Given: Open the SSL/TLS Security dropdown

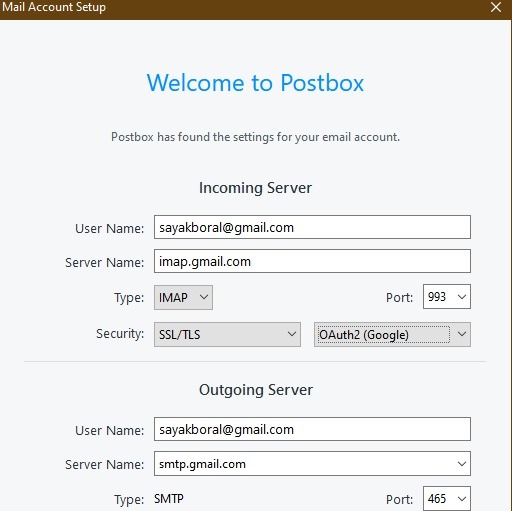Looking at the screenshot, I should tap(227, 334).
